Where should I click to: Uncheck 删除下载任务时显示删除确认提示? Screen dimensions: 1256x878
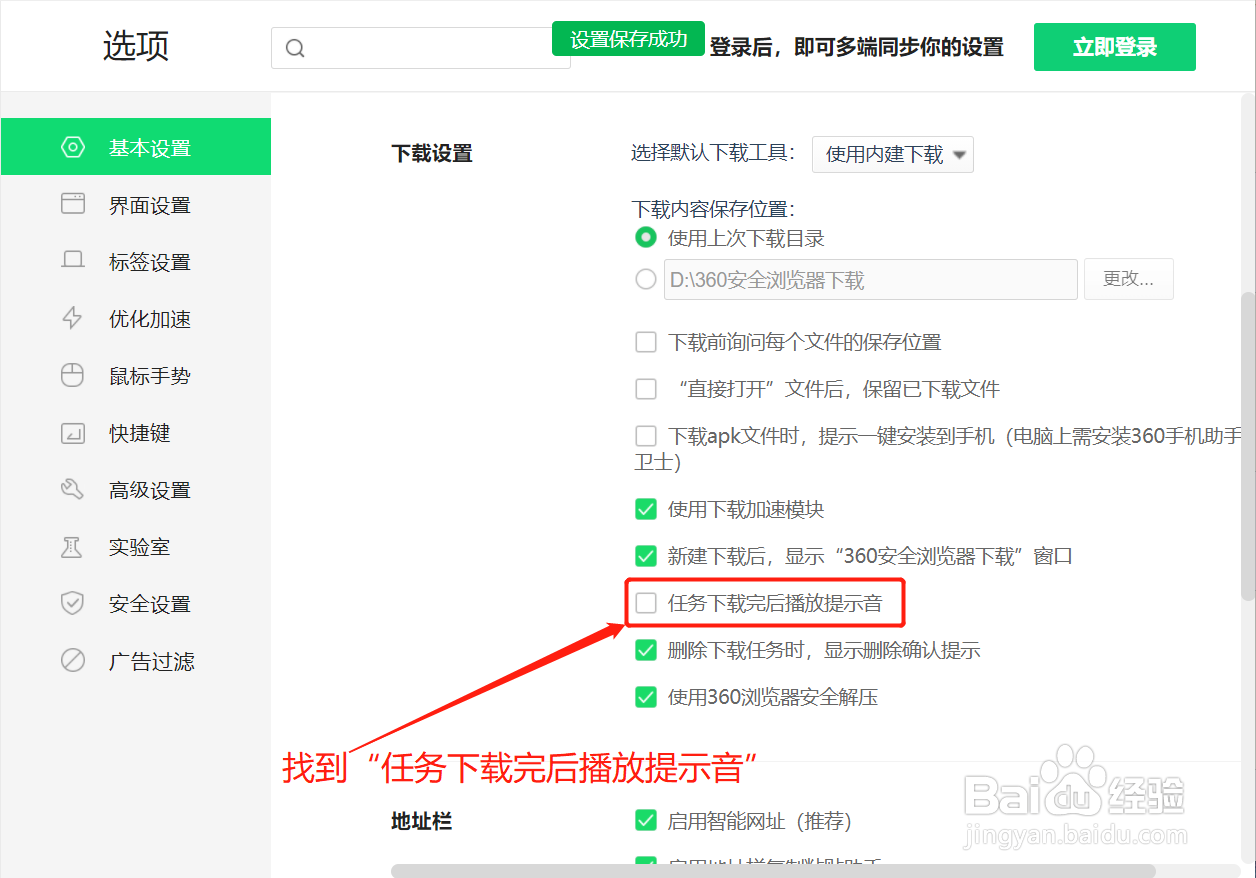click(646, 650)
